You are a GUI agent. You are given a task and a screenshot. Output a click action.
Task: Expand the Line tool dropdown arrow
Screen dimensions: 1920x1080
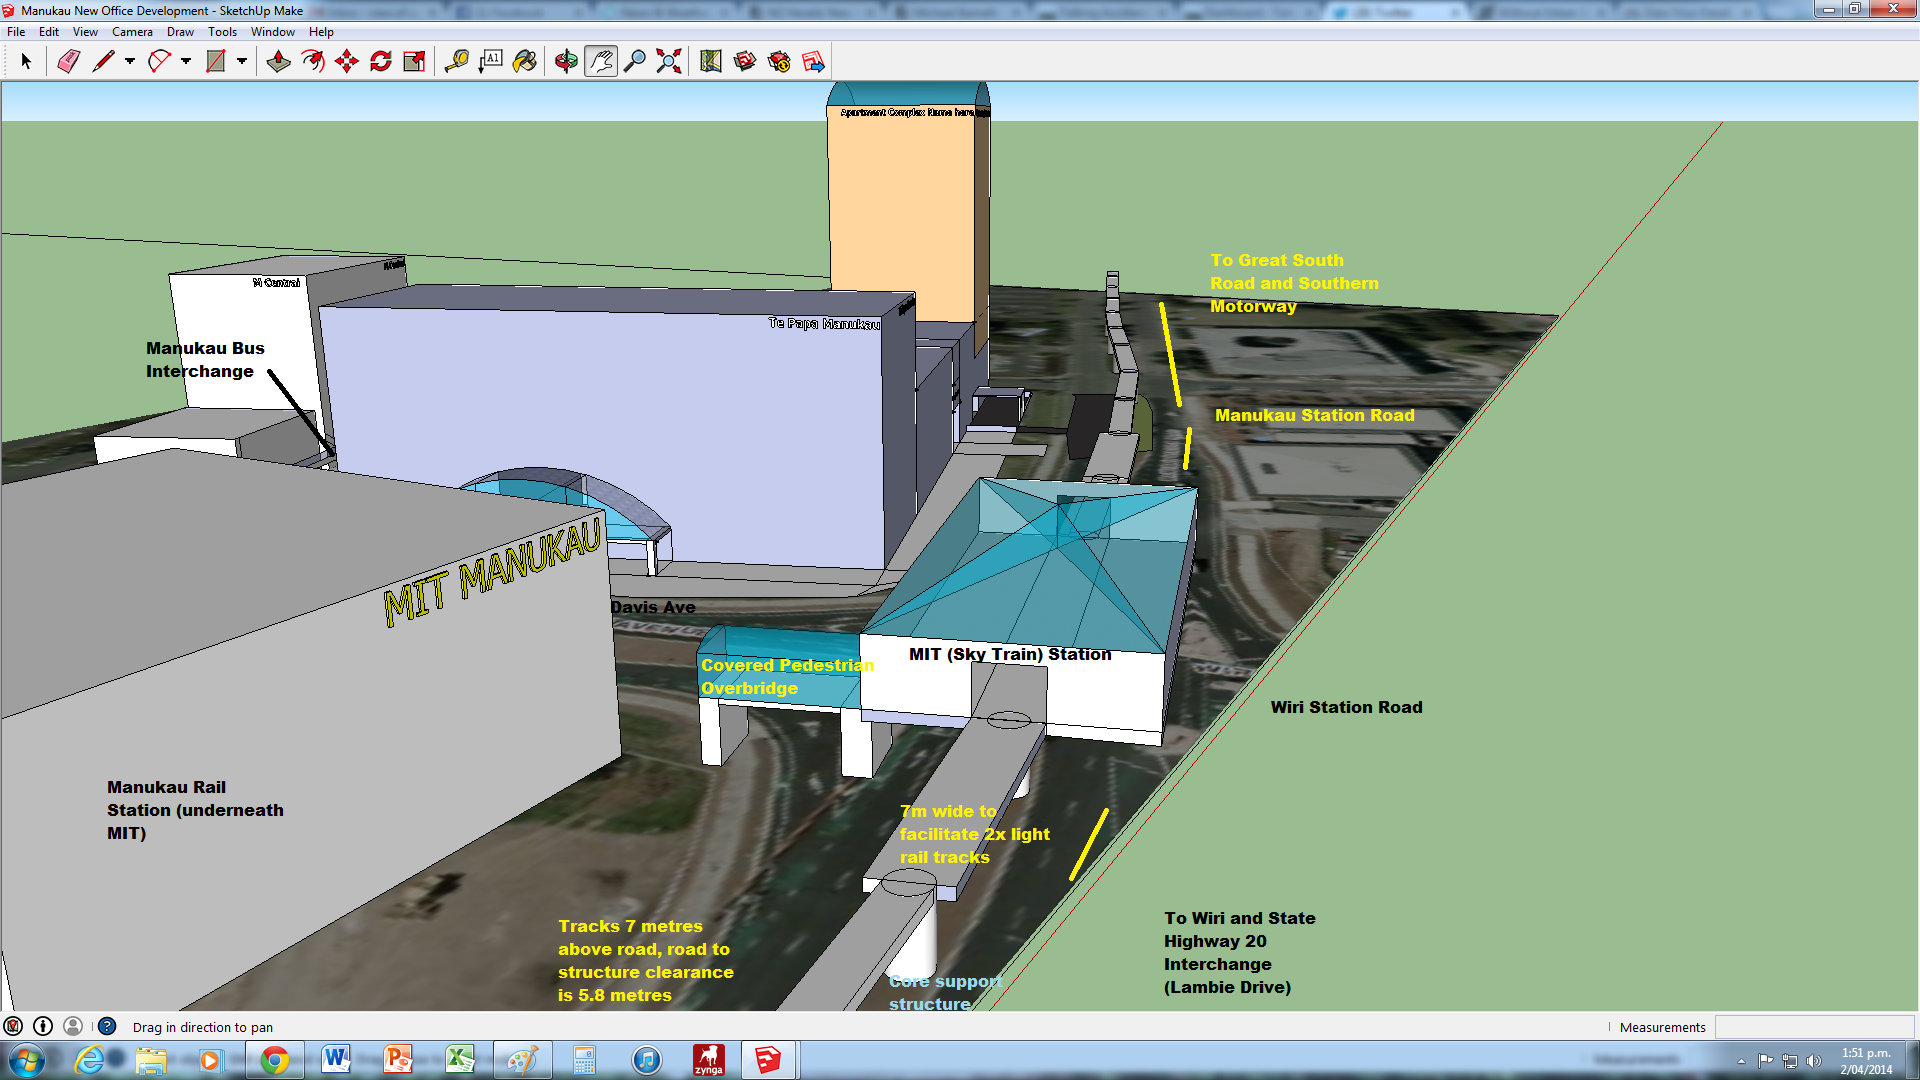coord(130,62)
